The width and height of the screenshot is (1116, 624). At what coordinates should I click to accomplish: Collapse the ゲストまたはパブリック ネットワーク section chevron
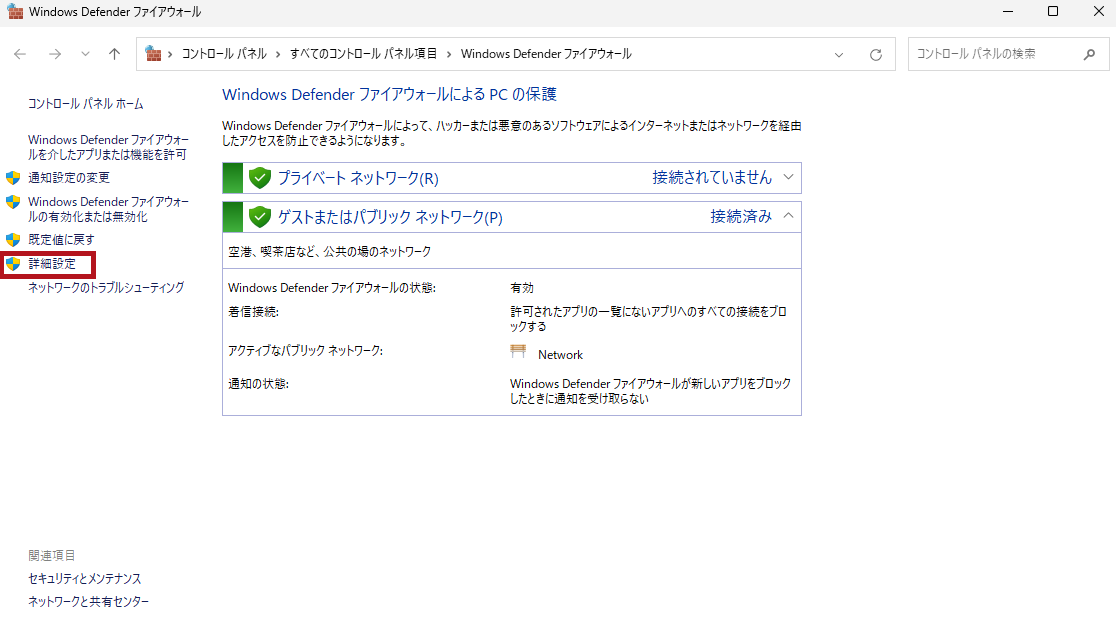click(788, 216)
